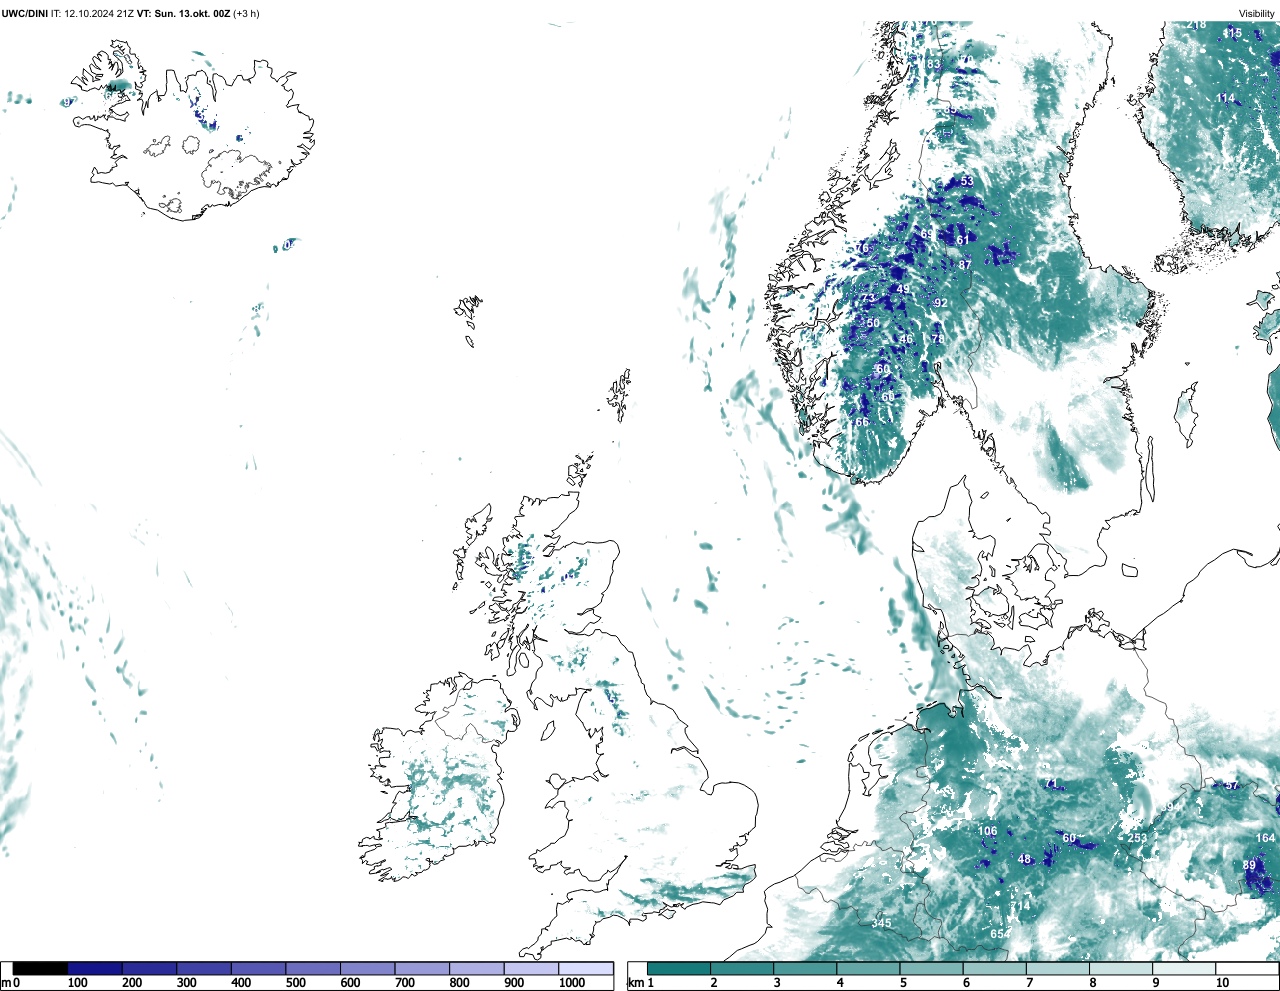Click the darkest blue 100–200 m legend segment
This screenshot has width=1280, height=991.
95,968
